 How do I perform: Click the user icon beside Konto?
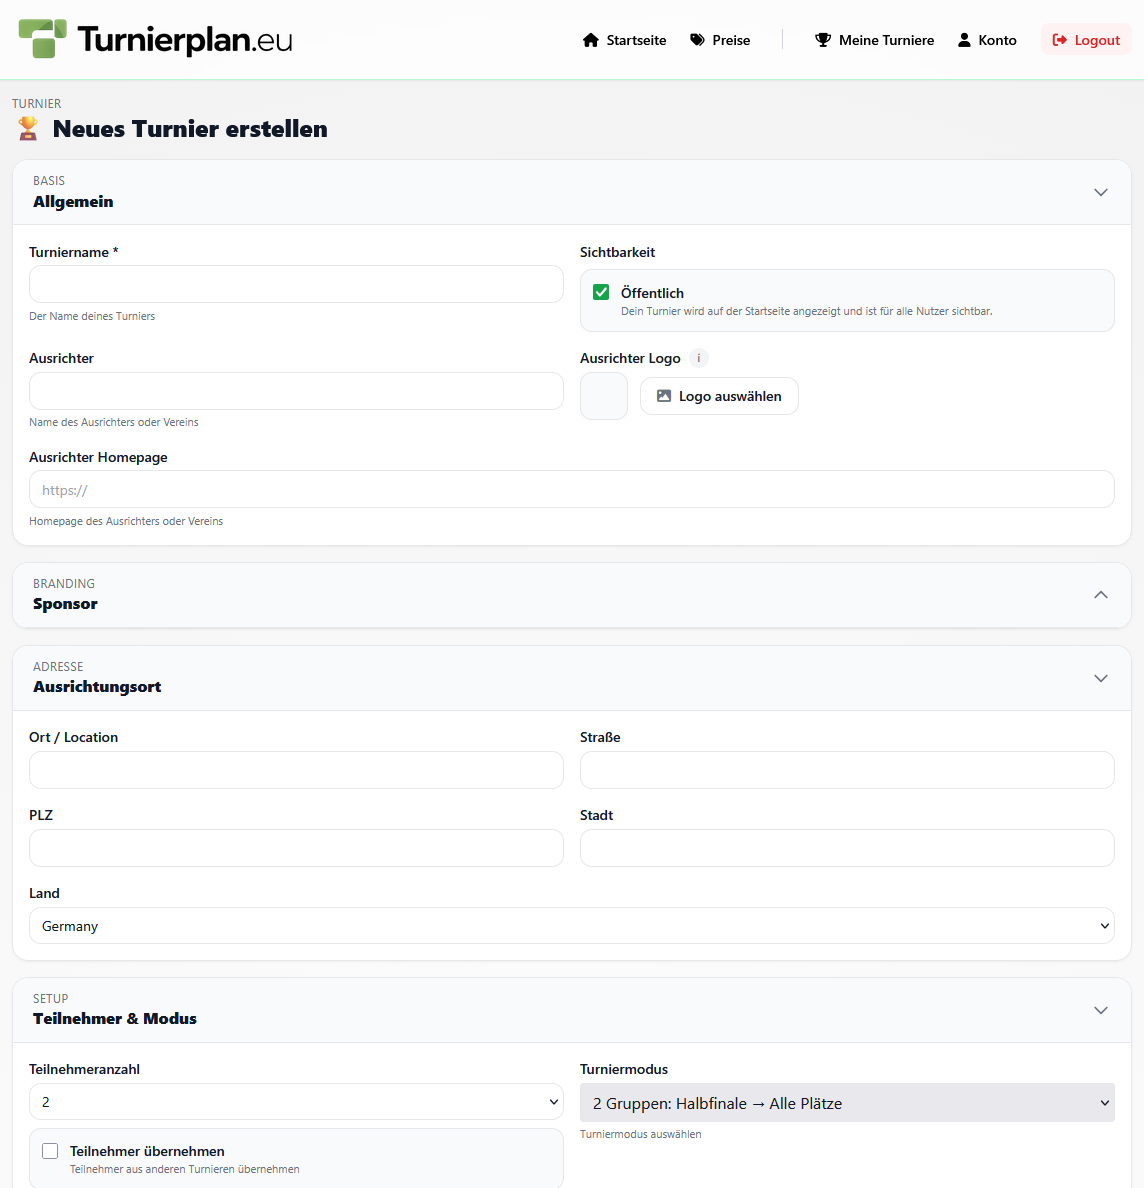click(964, 40)
